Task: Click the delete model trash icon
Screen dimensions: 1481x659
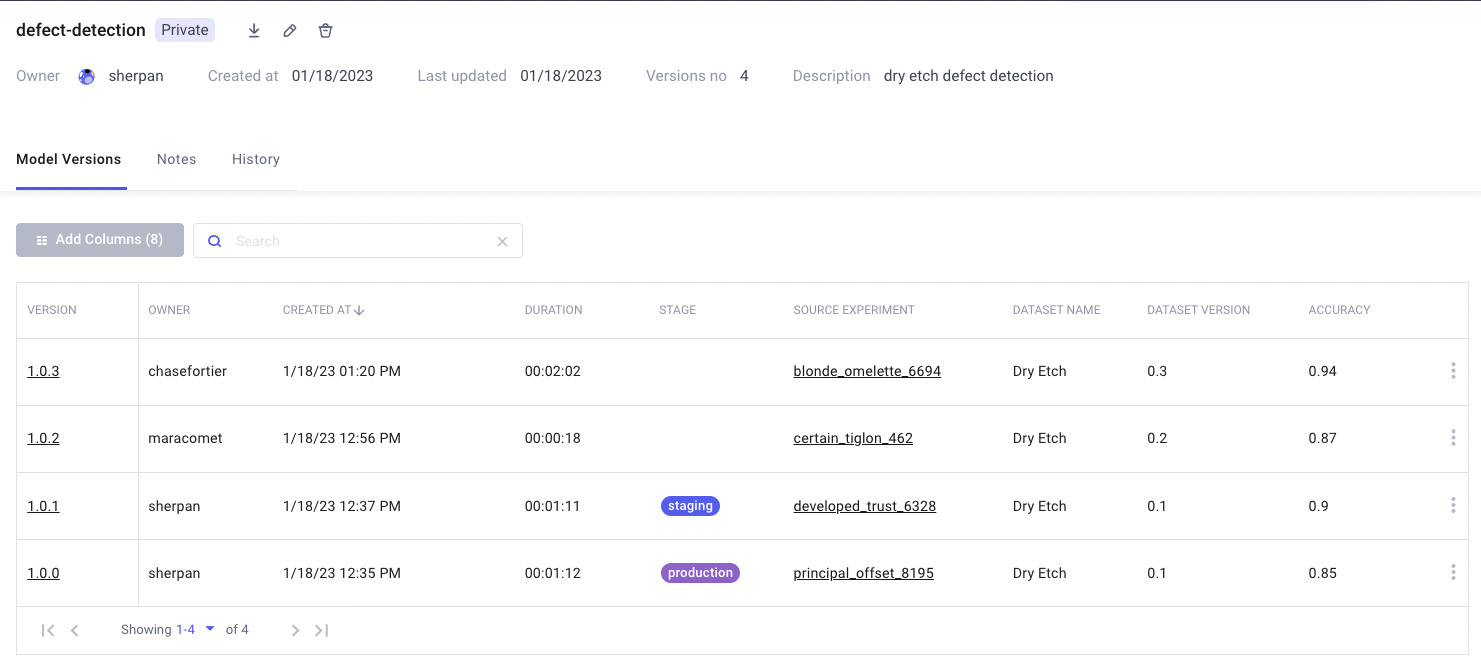Action: tap(325, 31)
